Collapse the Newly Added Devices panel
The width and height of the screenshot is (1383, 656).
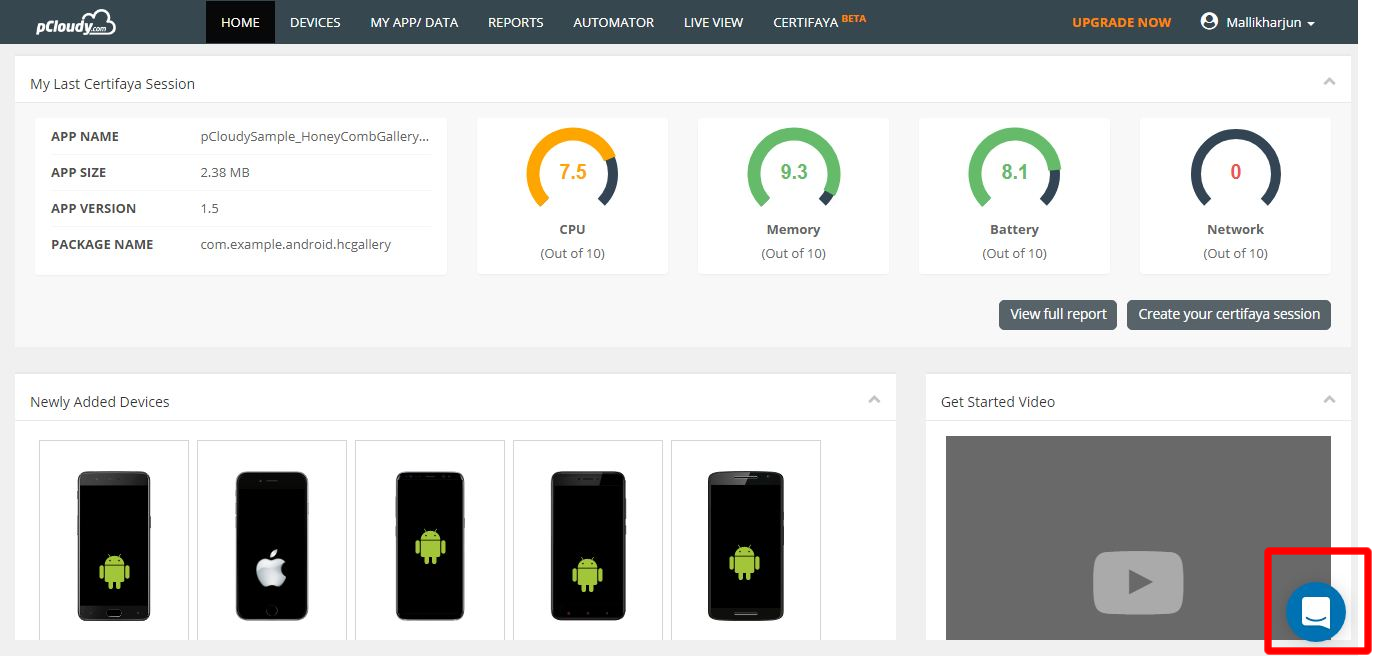point(874,400)
